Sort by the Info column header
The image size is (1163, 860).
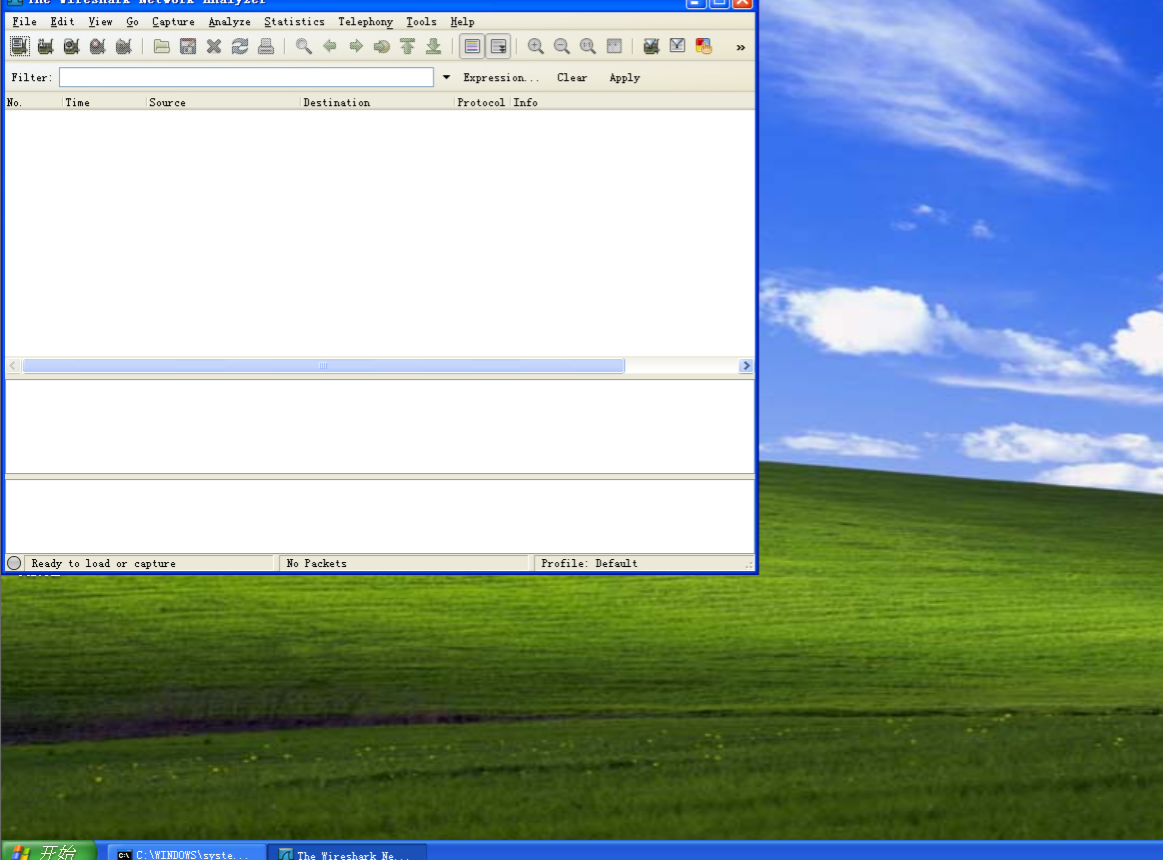pos(633,102)
